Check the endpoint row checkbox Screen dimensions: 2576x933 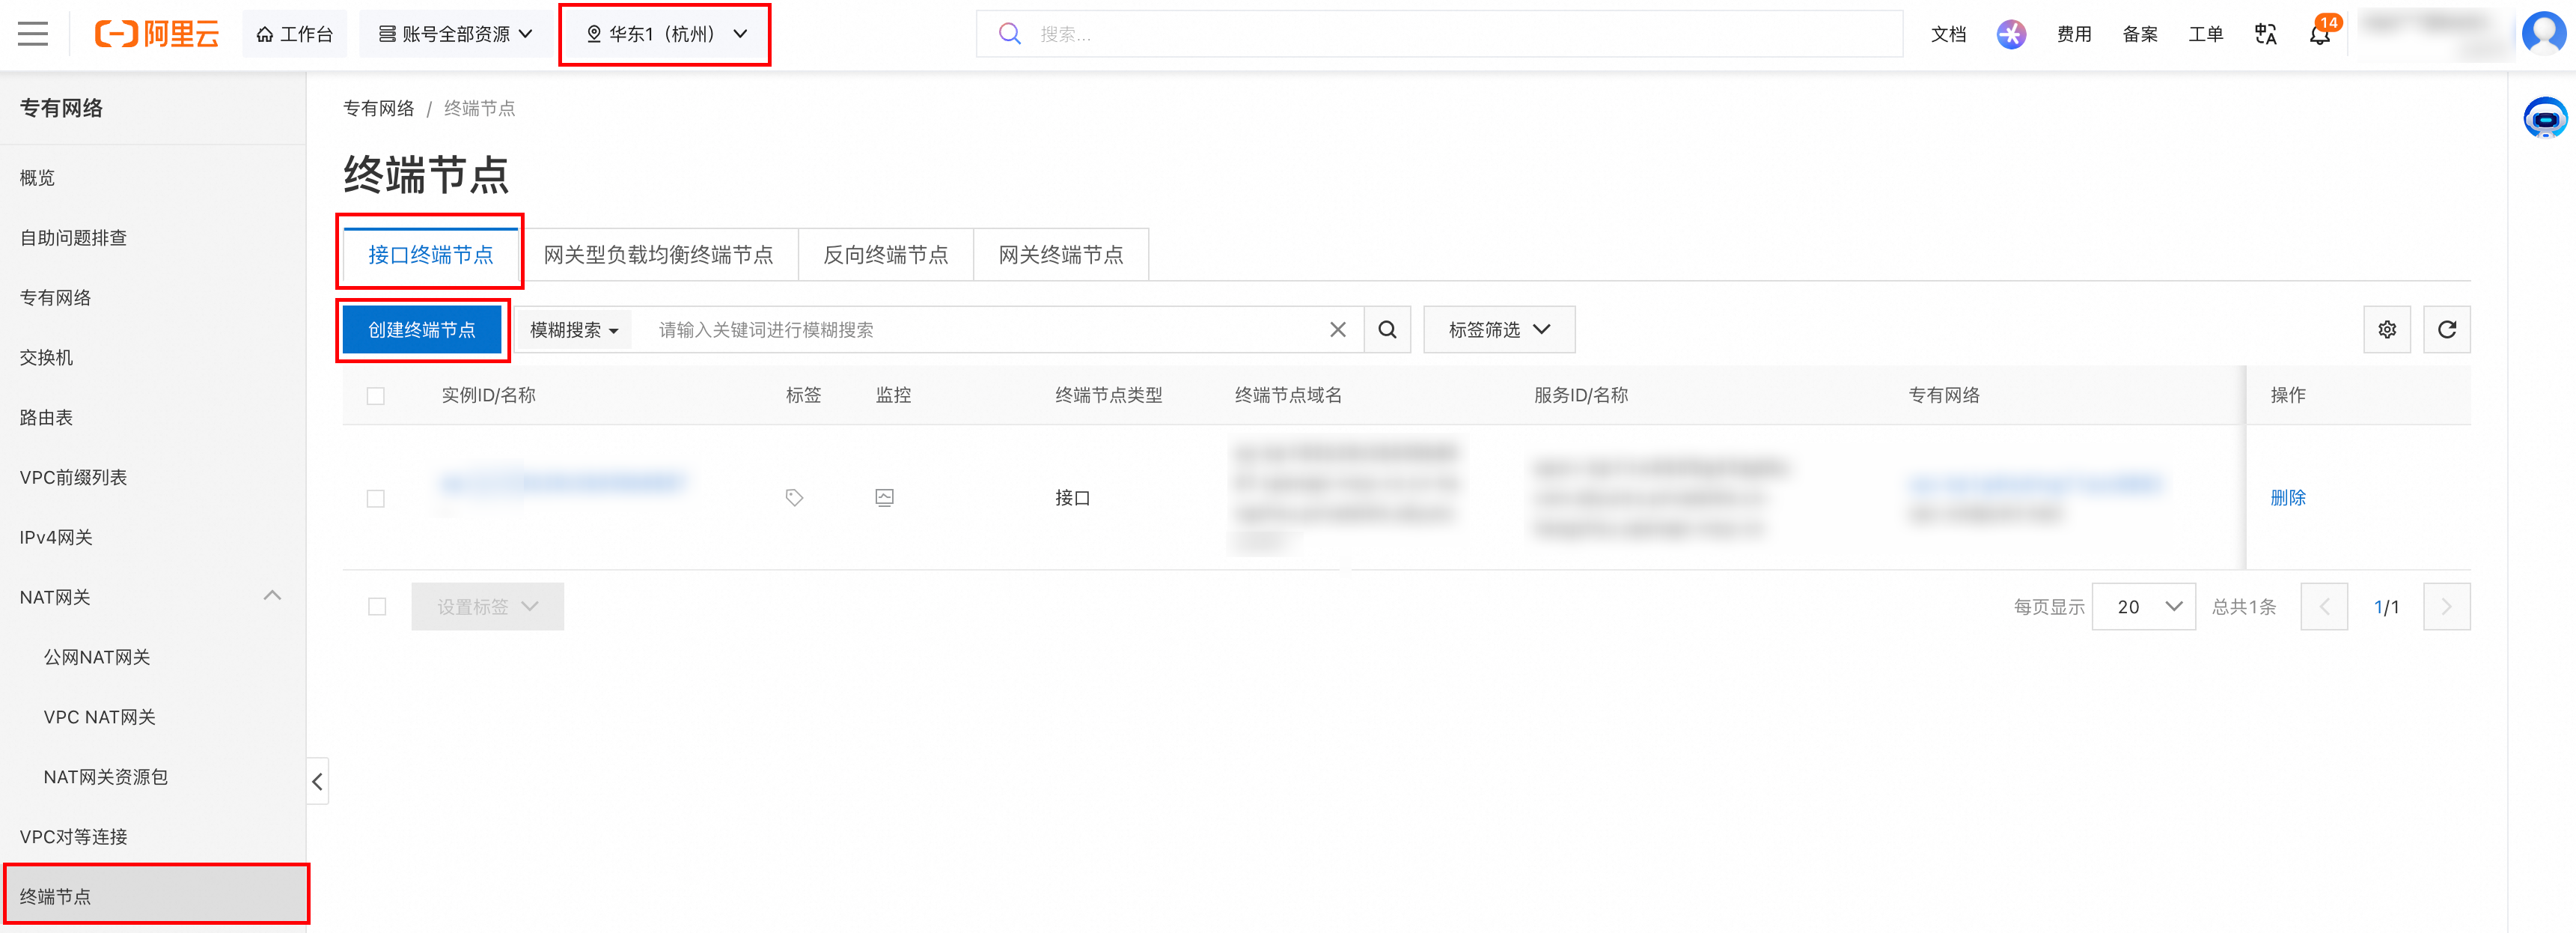pos(376,498)
